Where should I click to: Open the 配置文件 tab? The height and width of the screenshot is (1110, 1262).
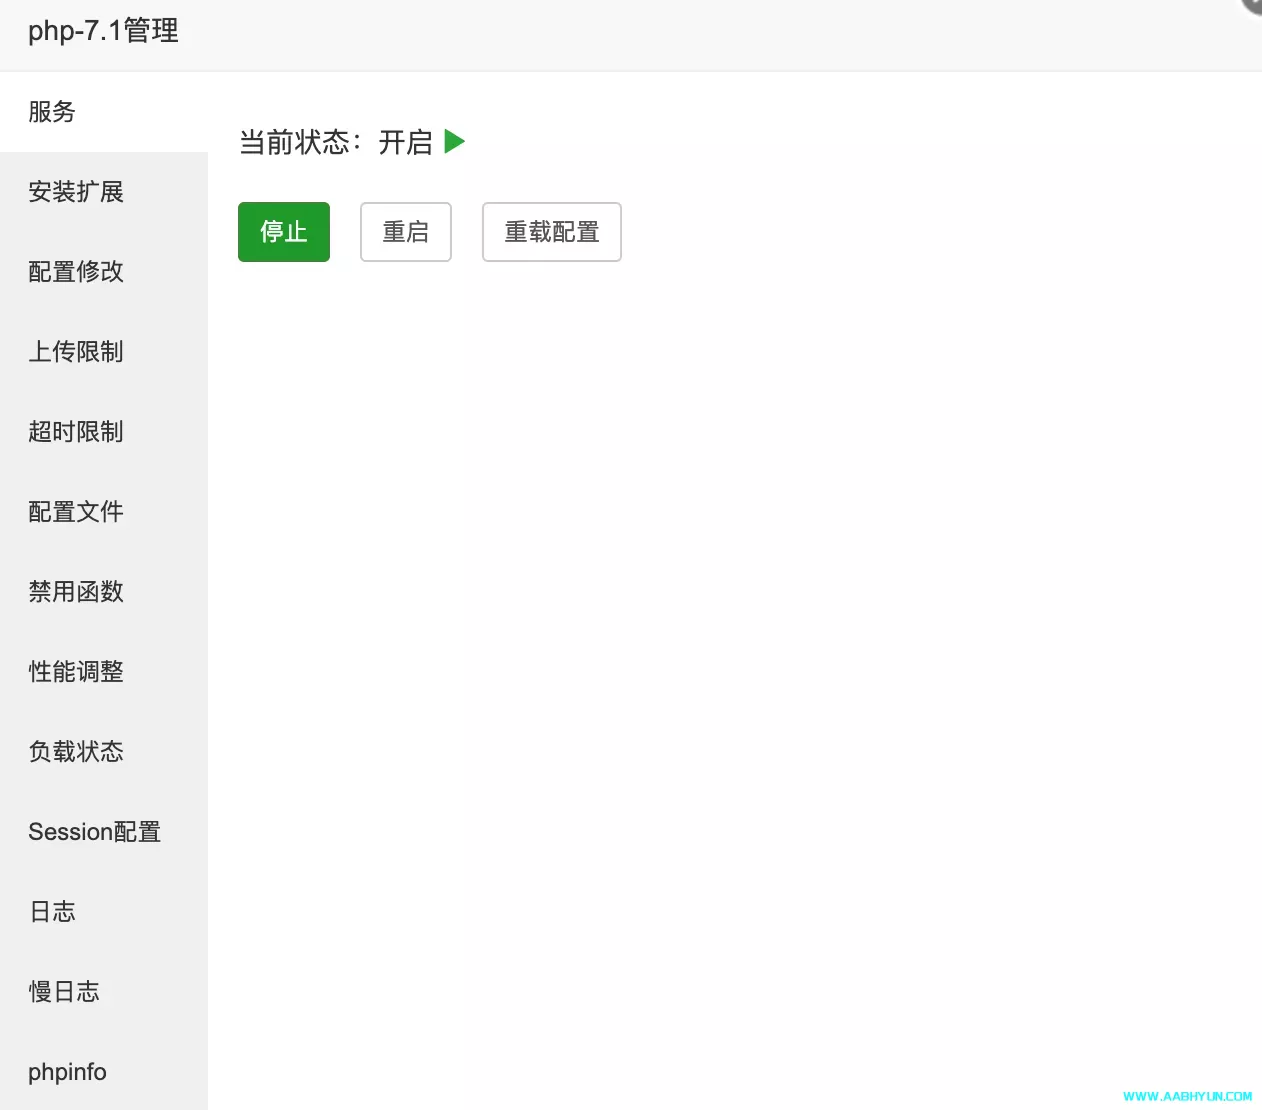point(76,512)
